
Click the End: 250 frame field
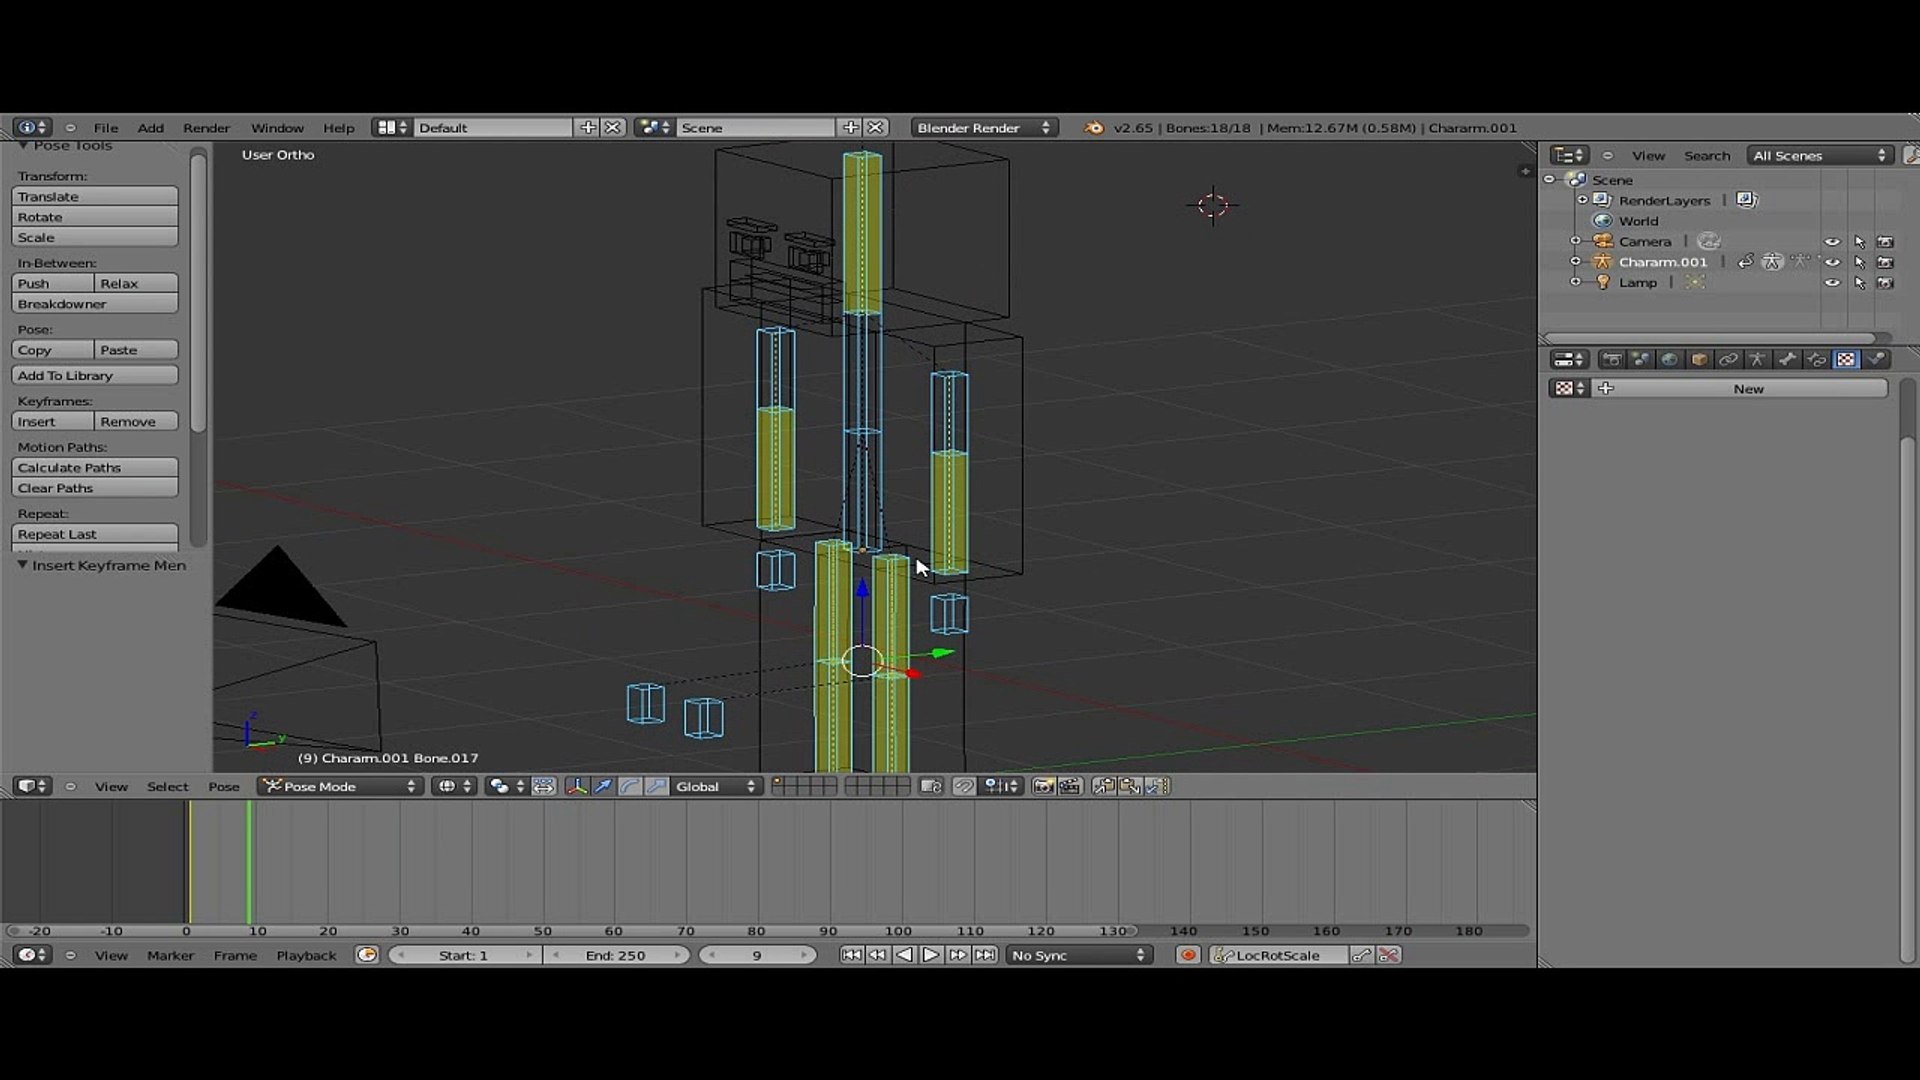pyautogui.click(x=616, y=955)
